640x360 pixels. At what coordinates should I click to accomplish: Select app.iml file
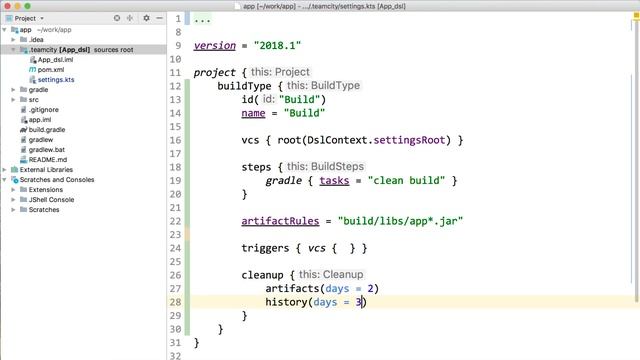point(40,120)
